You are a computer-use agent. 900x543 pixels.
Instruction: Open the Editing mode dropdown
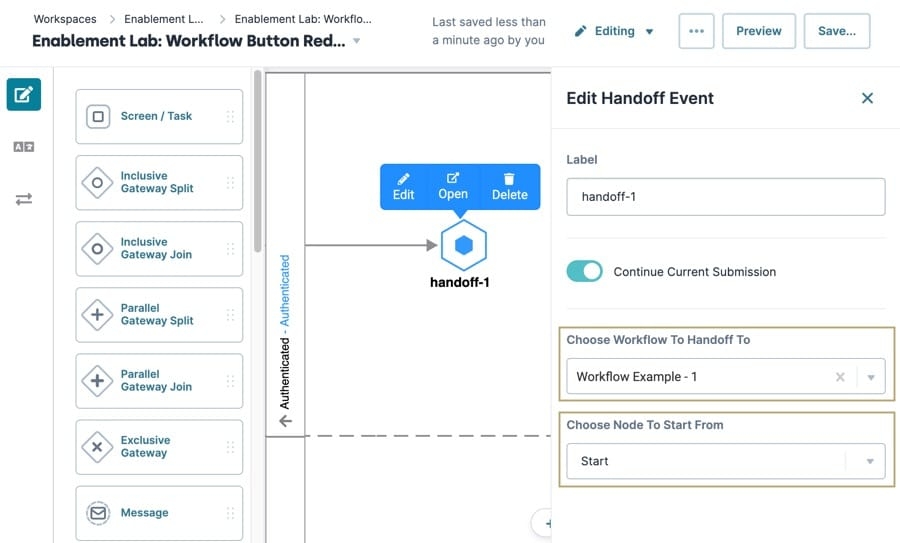(x=614, y=31)
